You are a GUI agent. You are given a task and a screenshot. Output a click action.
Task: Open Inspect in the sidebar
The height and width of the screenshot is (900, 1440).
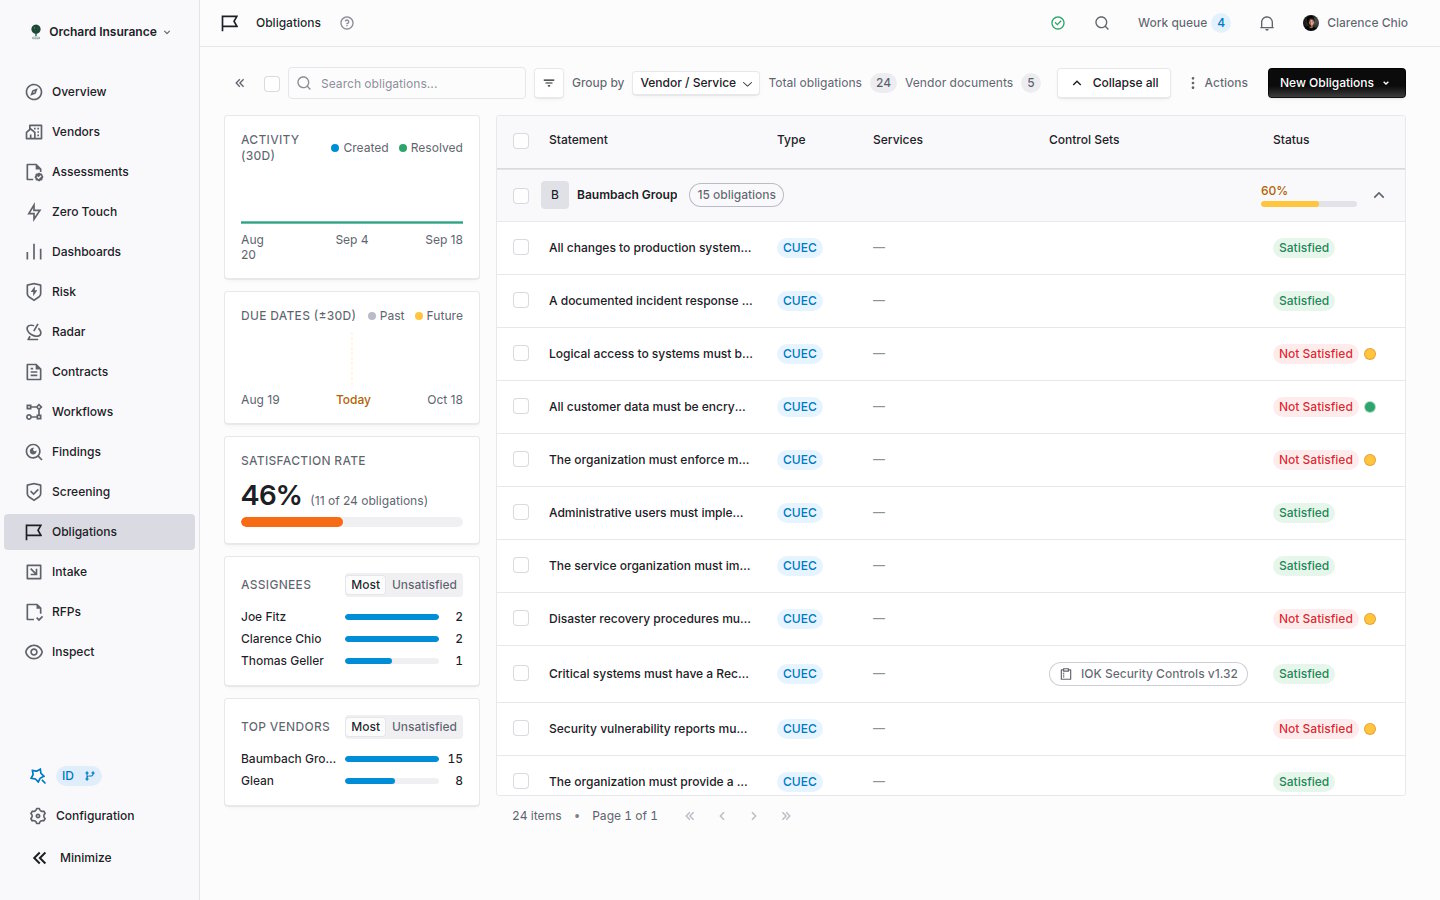(x=99, y=652)
